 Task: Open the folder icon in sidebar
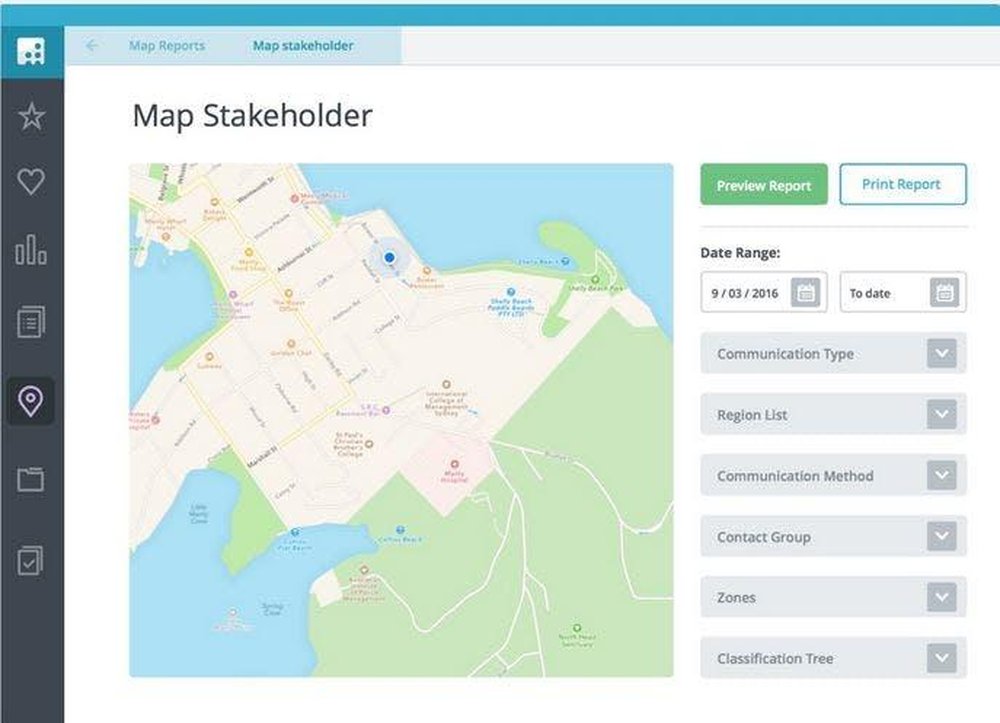[x=31, y=479]
